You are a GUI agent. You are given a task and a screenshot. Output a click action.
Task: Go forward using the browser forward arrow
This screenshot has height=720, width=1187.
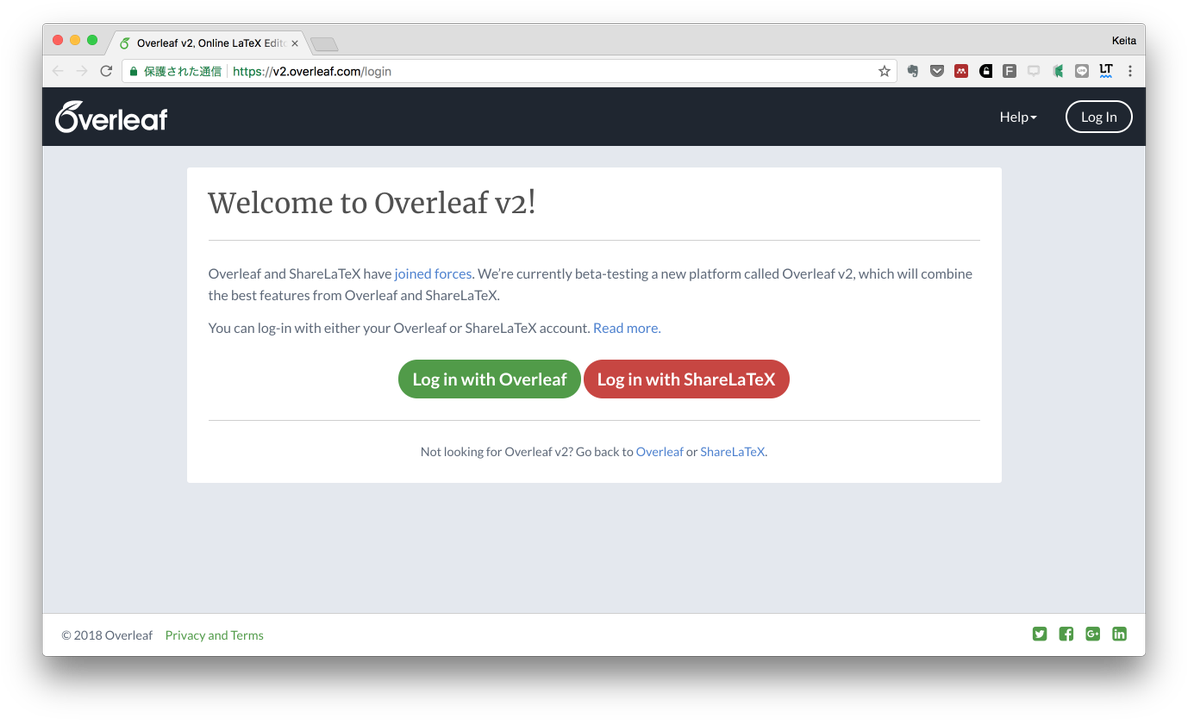click(82, 71)
